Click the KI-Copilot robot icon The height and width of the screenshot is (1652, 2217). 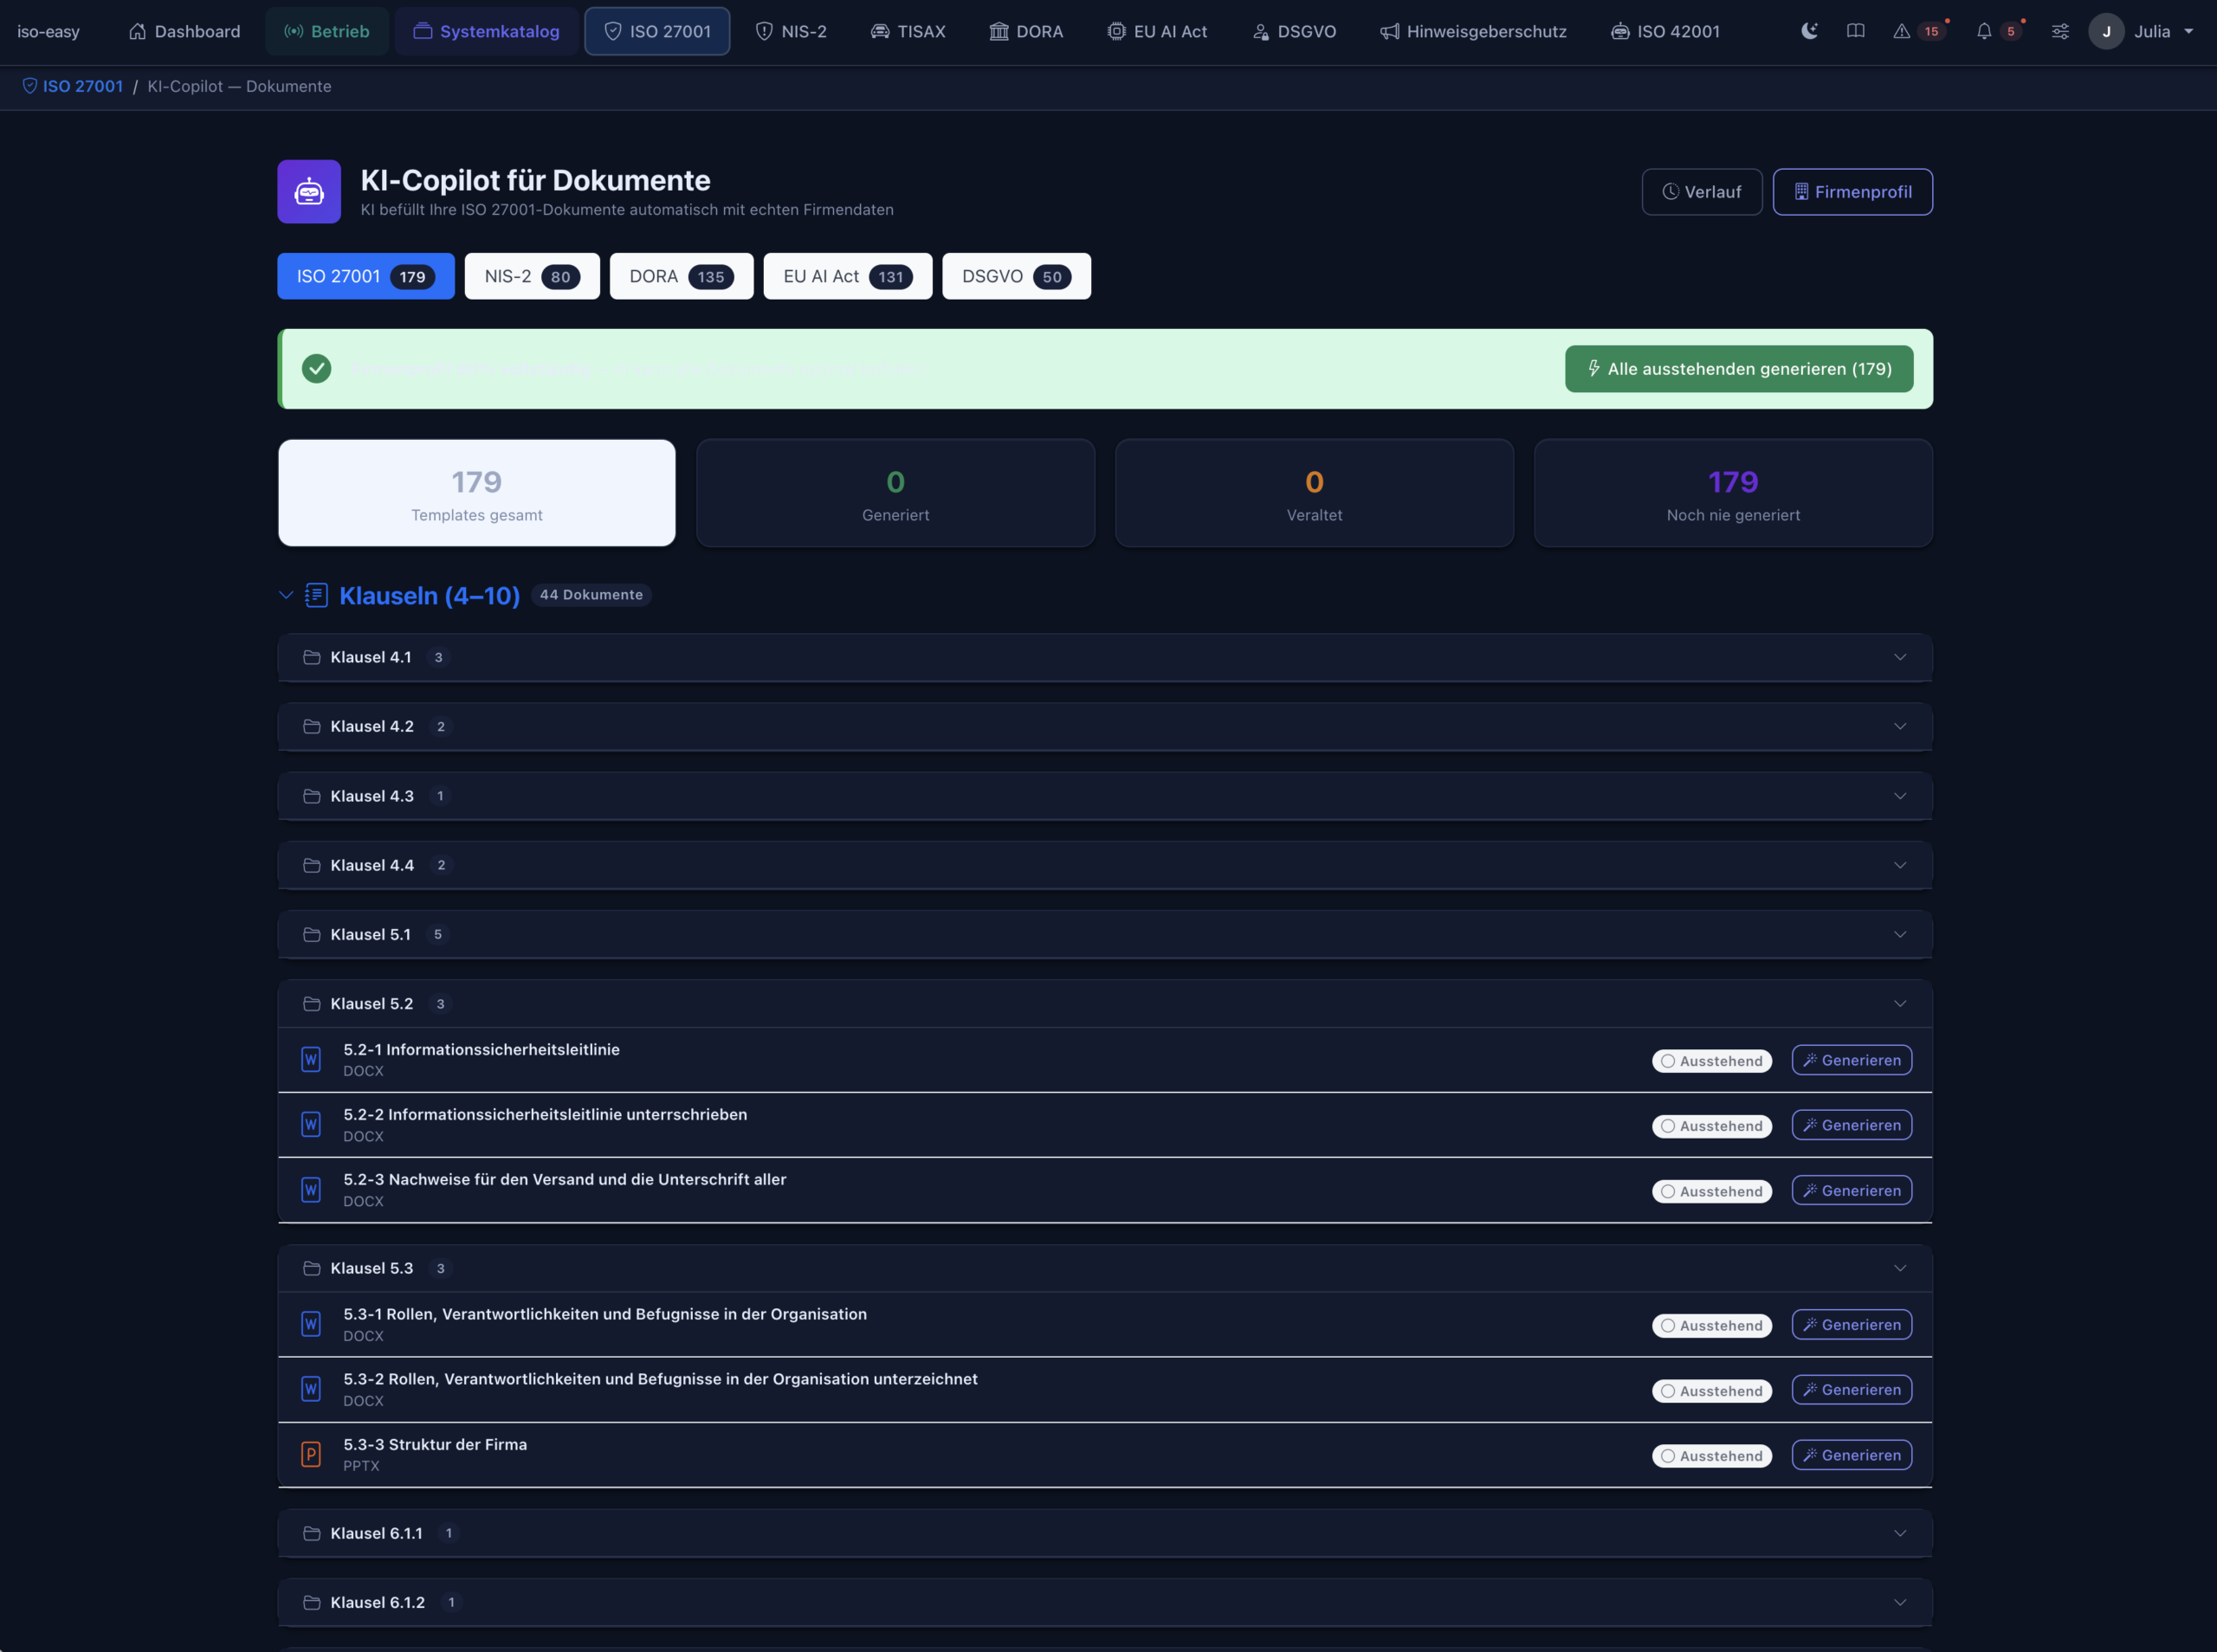(x=308, y=191)
